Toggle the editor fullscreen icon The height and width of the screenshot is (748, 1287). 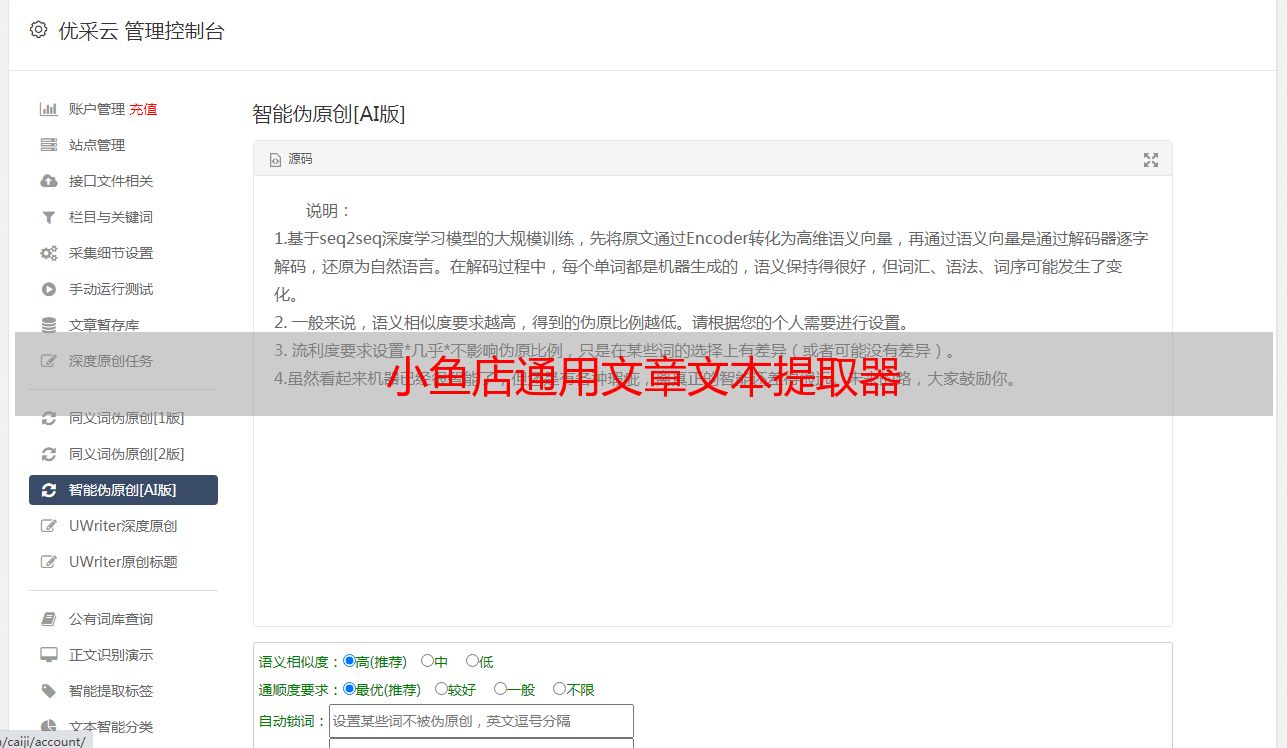(1151, 160)
